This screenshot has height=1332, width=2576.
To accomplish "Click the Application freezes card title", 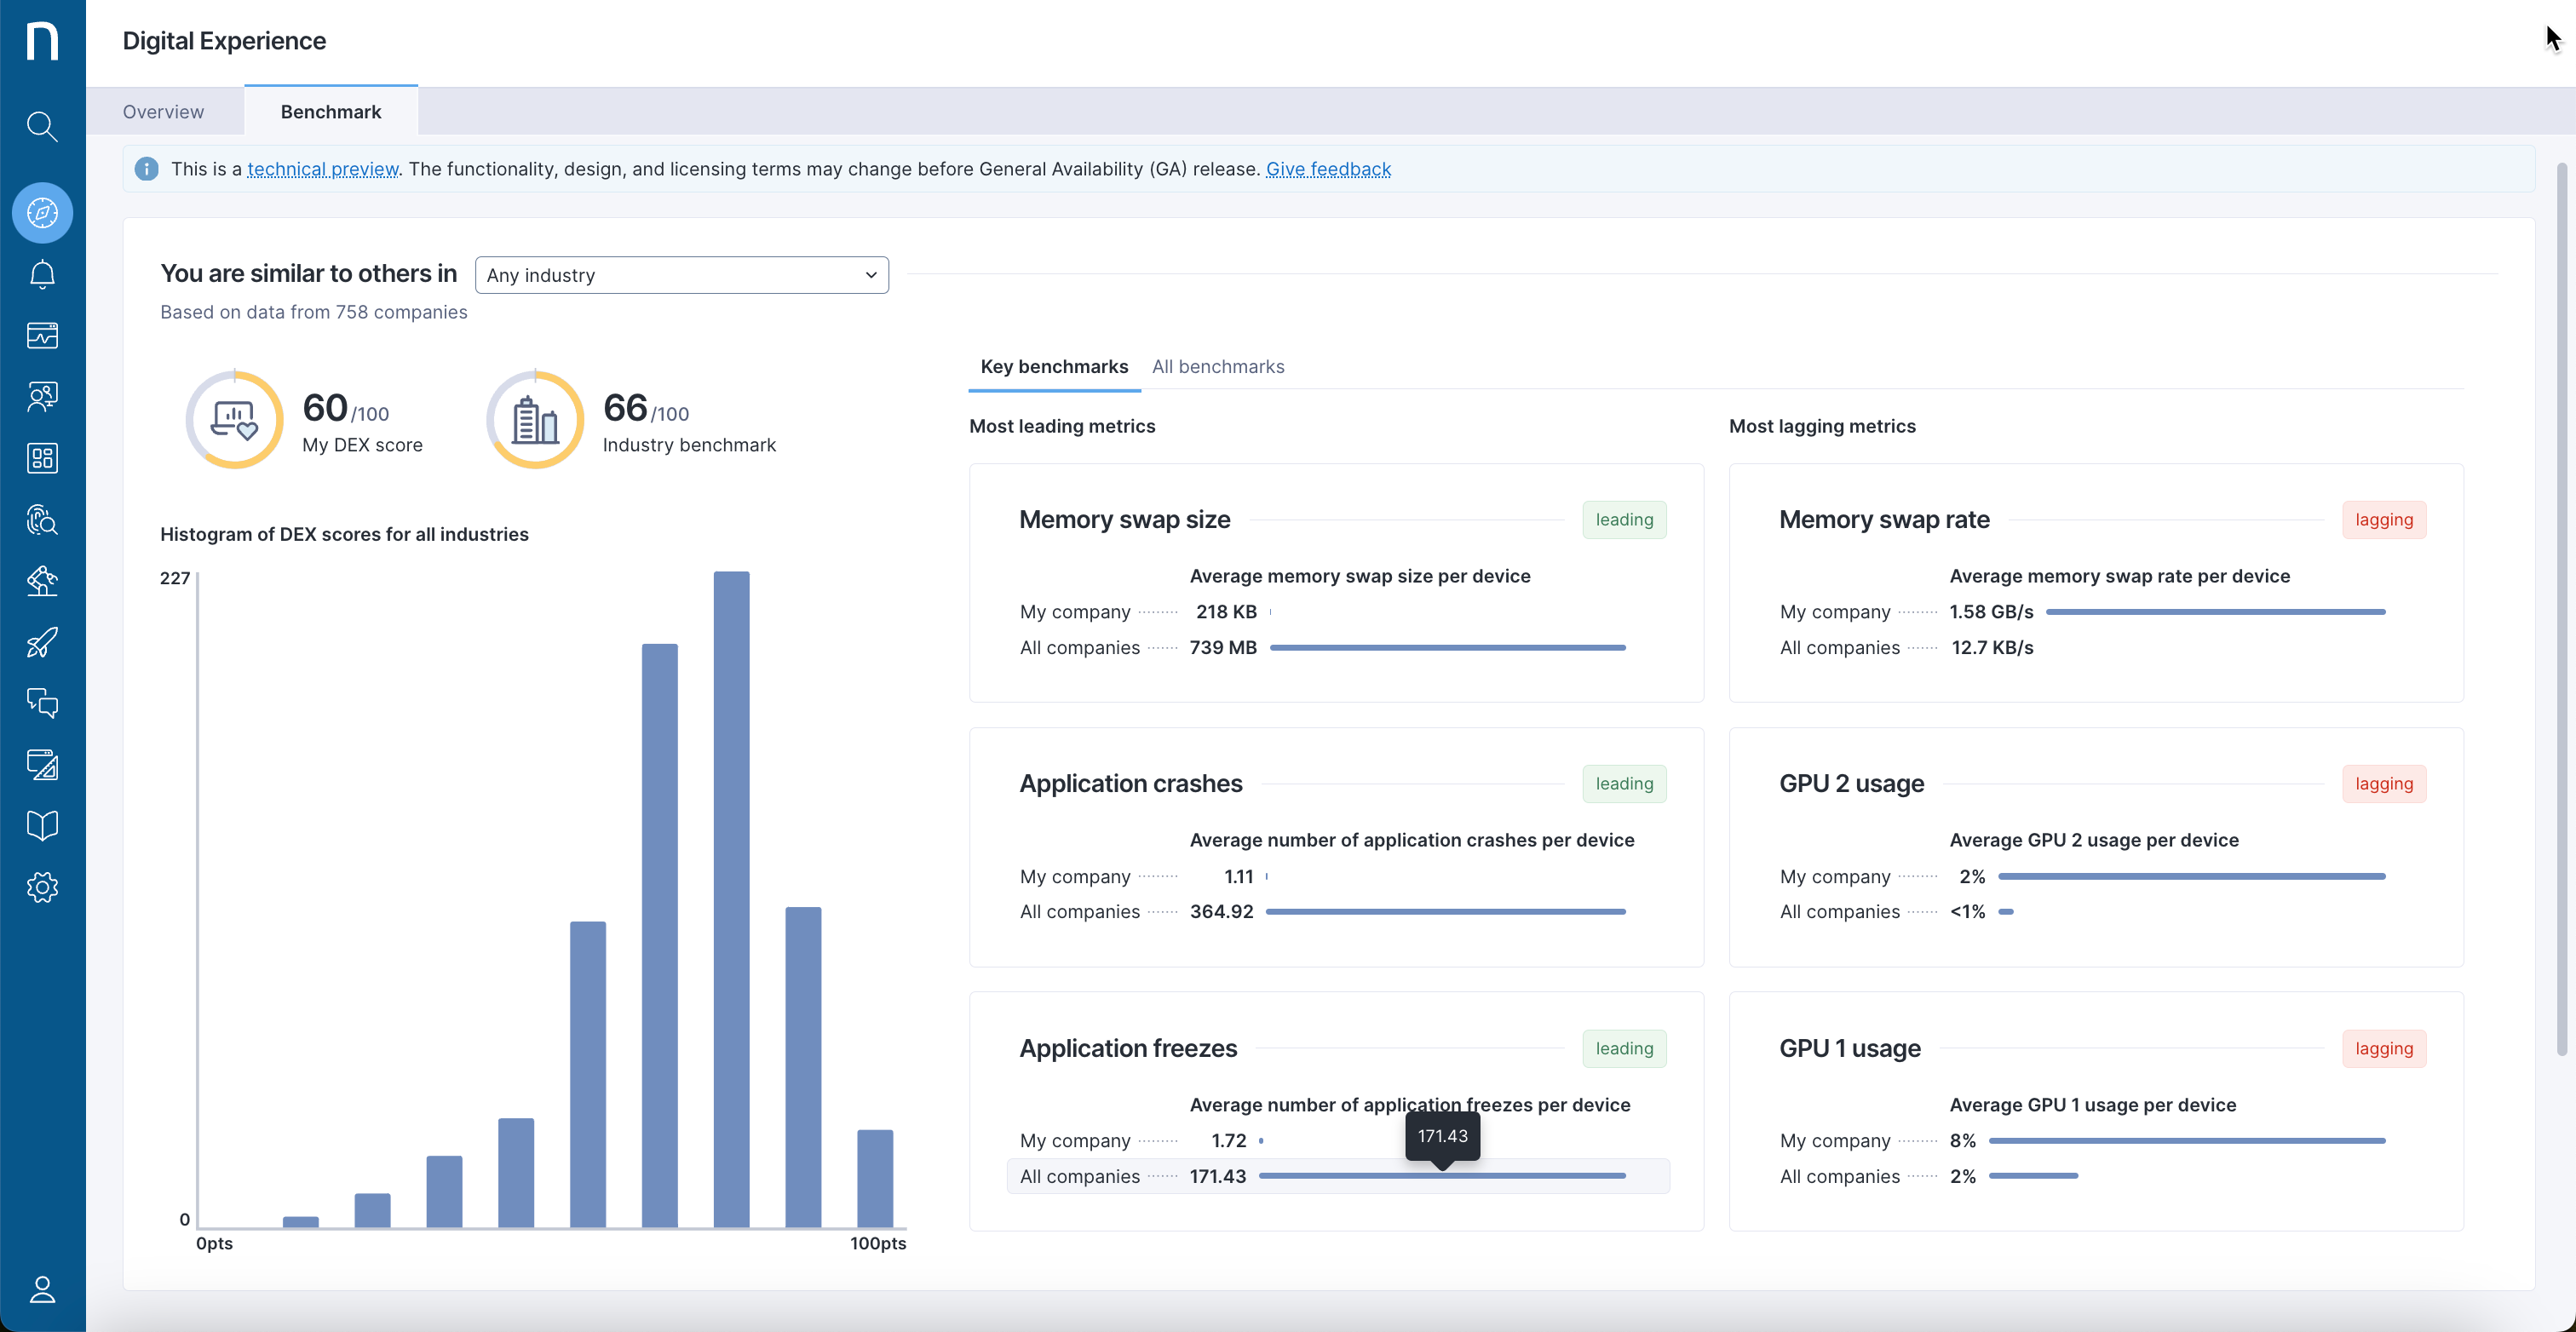I will pyautogui.click(x=1128, y=1048).
